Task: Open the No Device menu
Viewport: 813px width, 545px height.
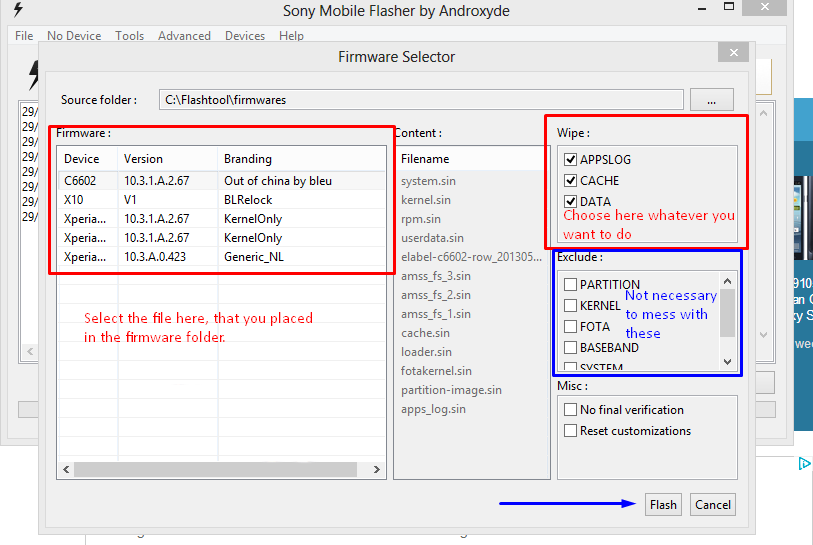Action: (x=74, y=36)
